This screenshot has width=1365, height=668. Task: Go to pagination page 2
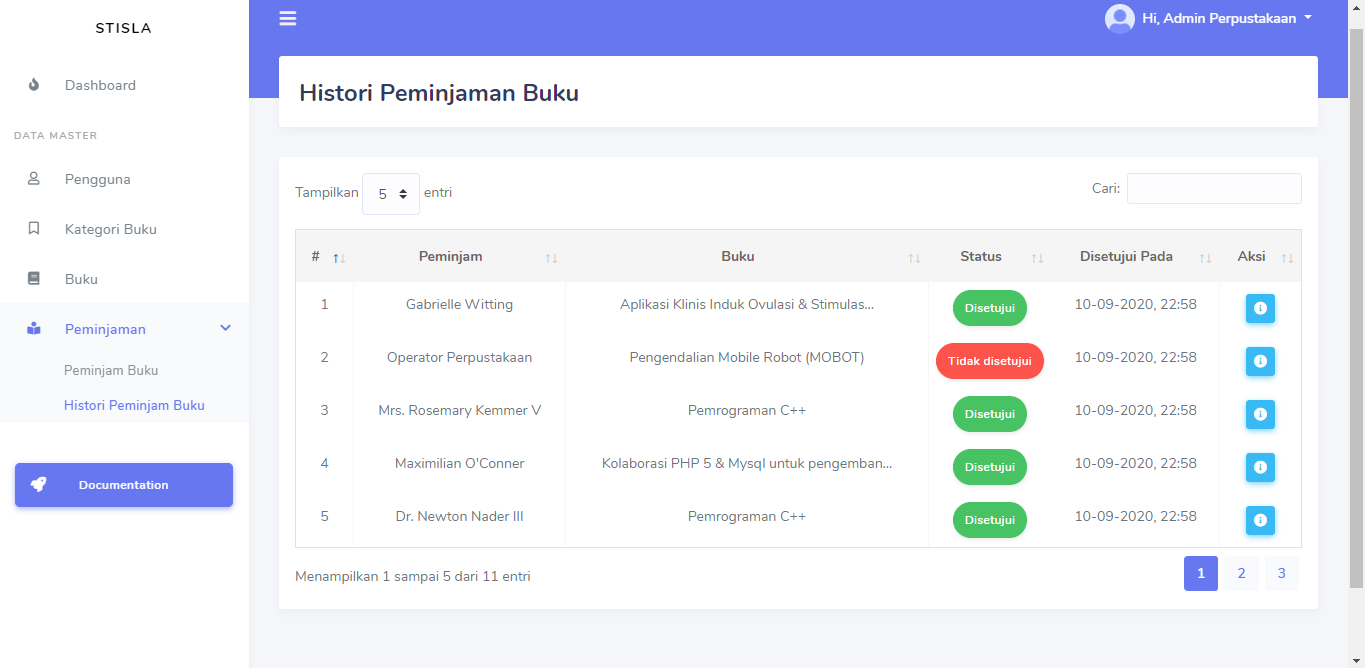(1240, 573)
